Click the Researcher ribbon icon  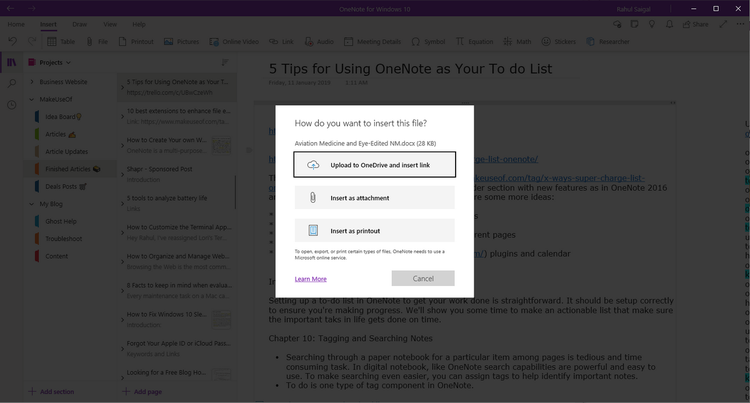point(591,42)
